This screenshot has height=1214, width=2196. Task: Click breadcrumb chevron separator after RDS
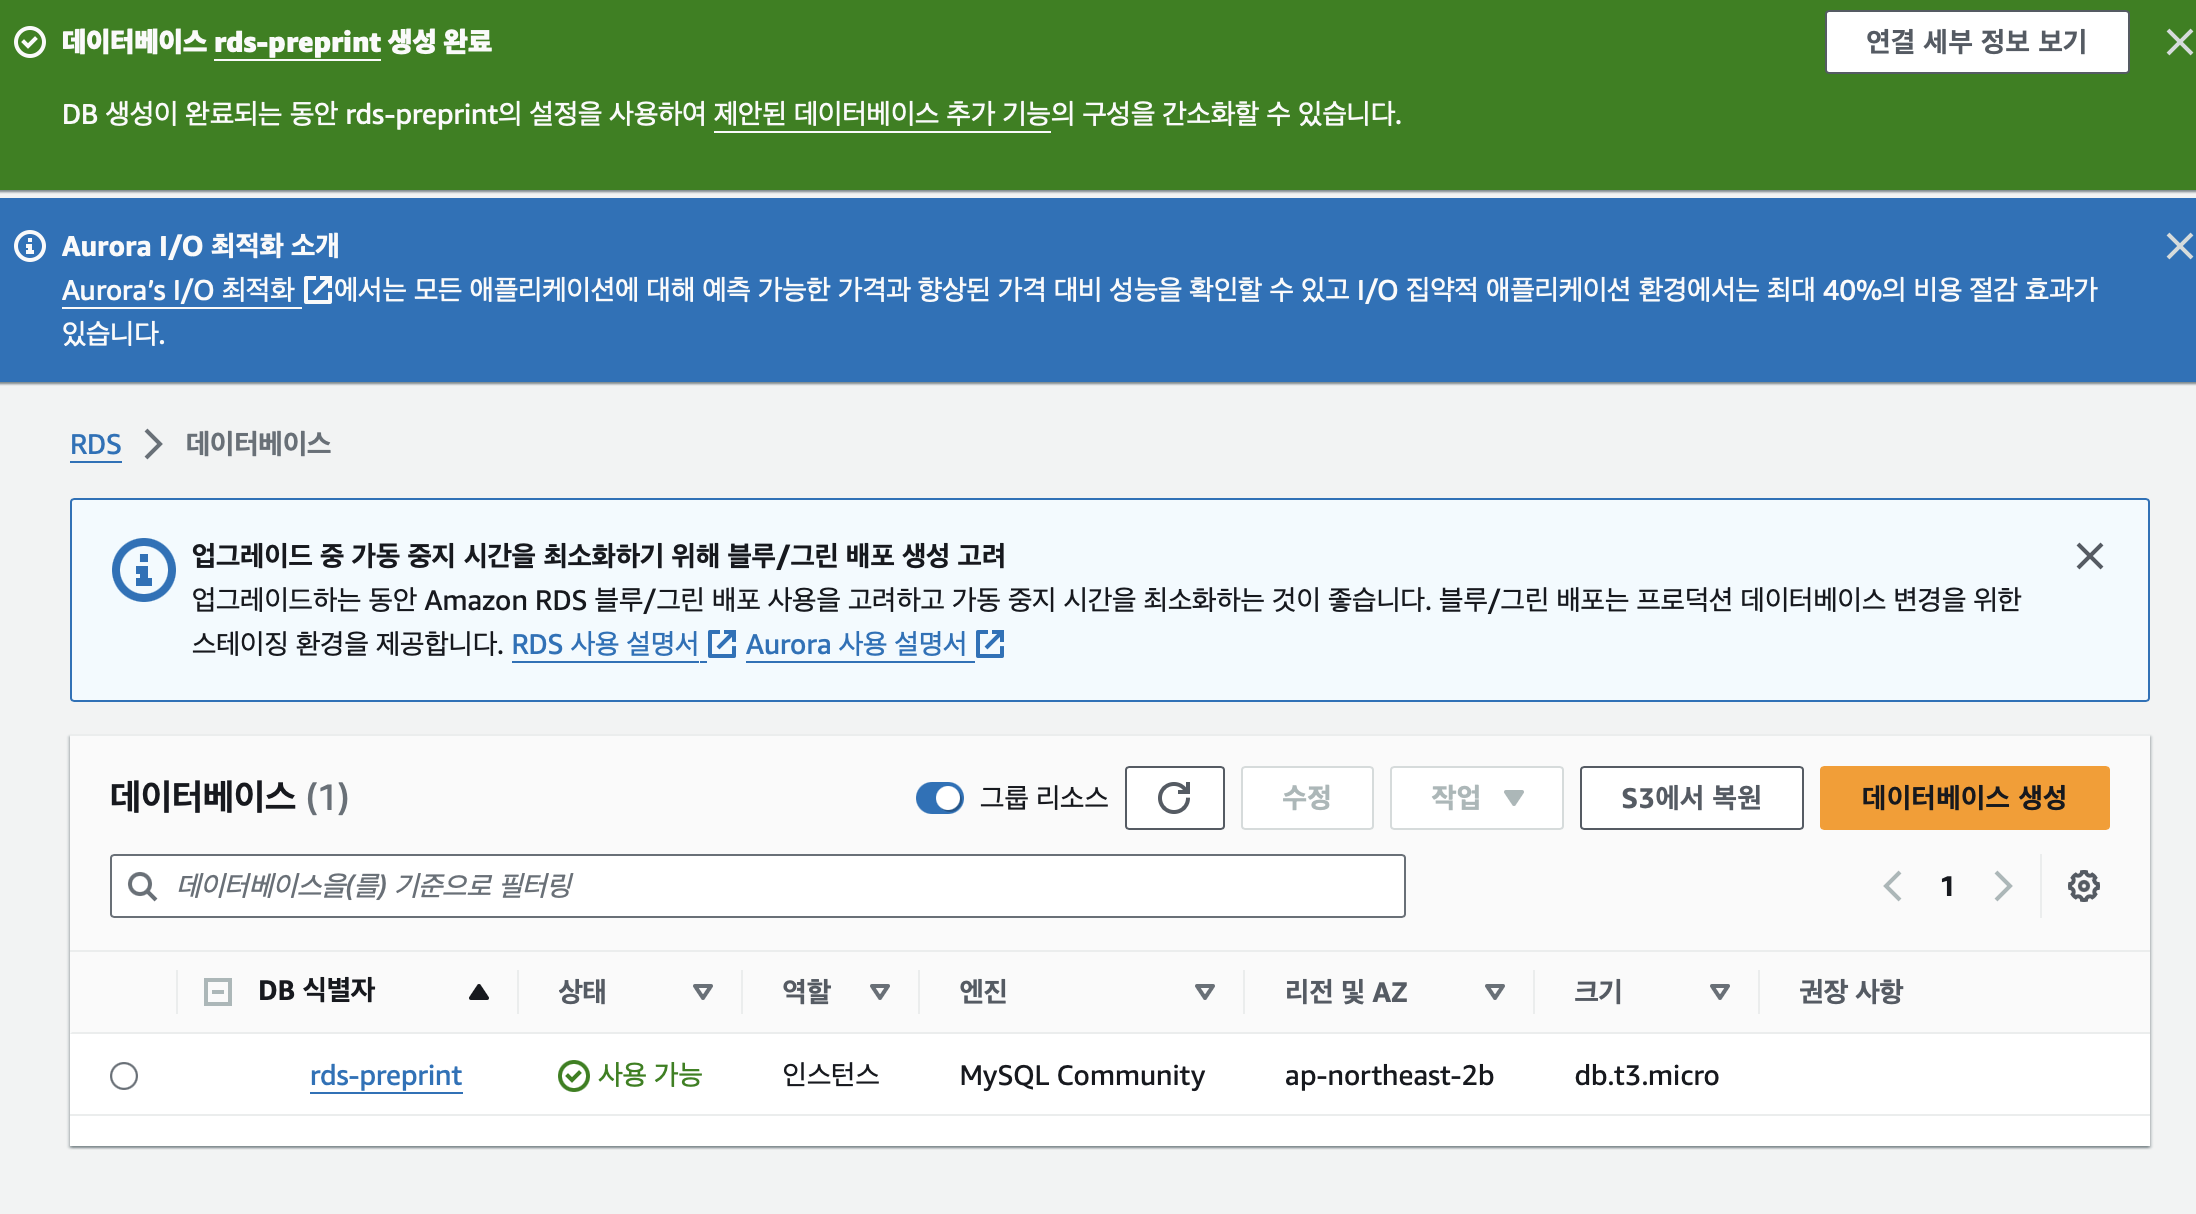click(153, 444)
